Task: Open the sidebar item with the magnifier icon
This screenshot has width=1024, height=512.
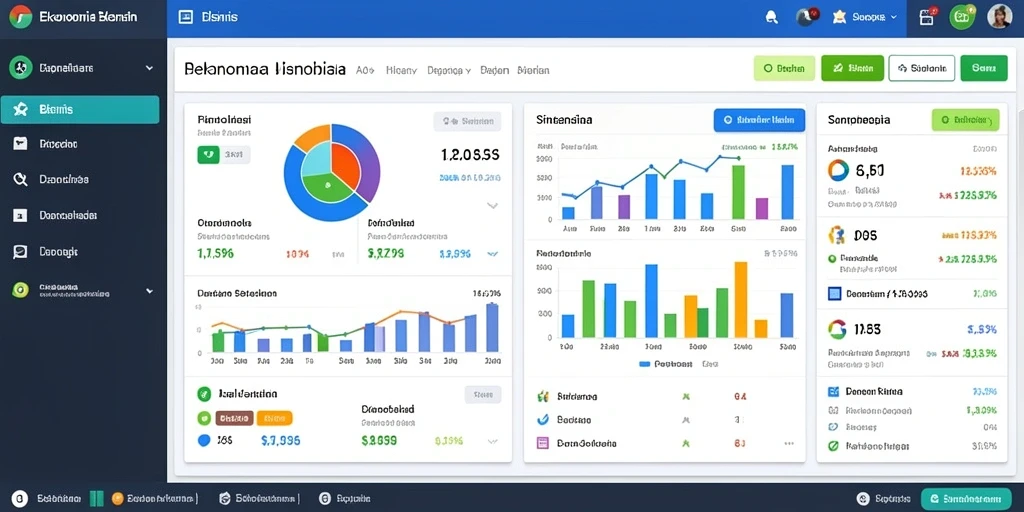Action: coord(80,179)
